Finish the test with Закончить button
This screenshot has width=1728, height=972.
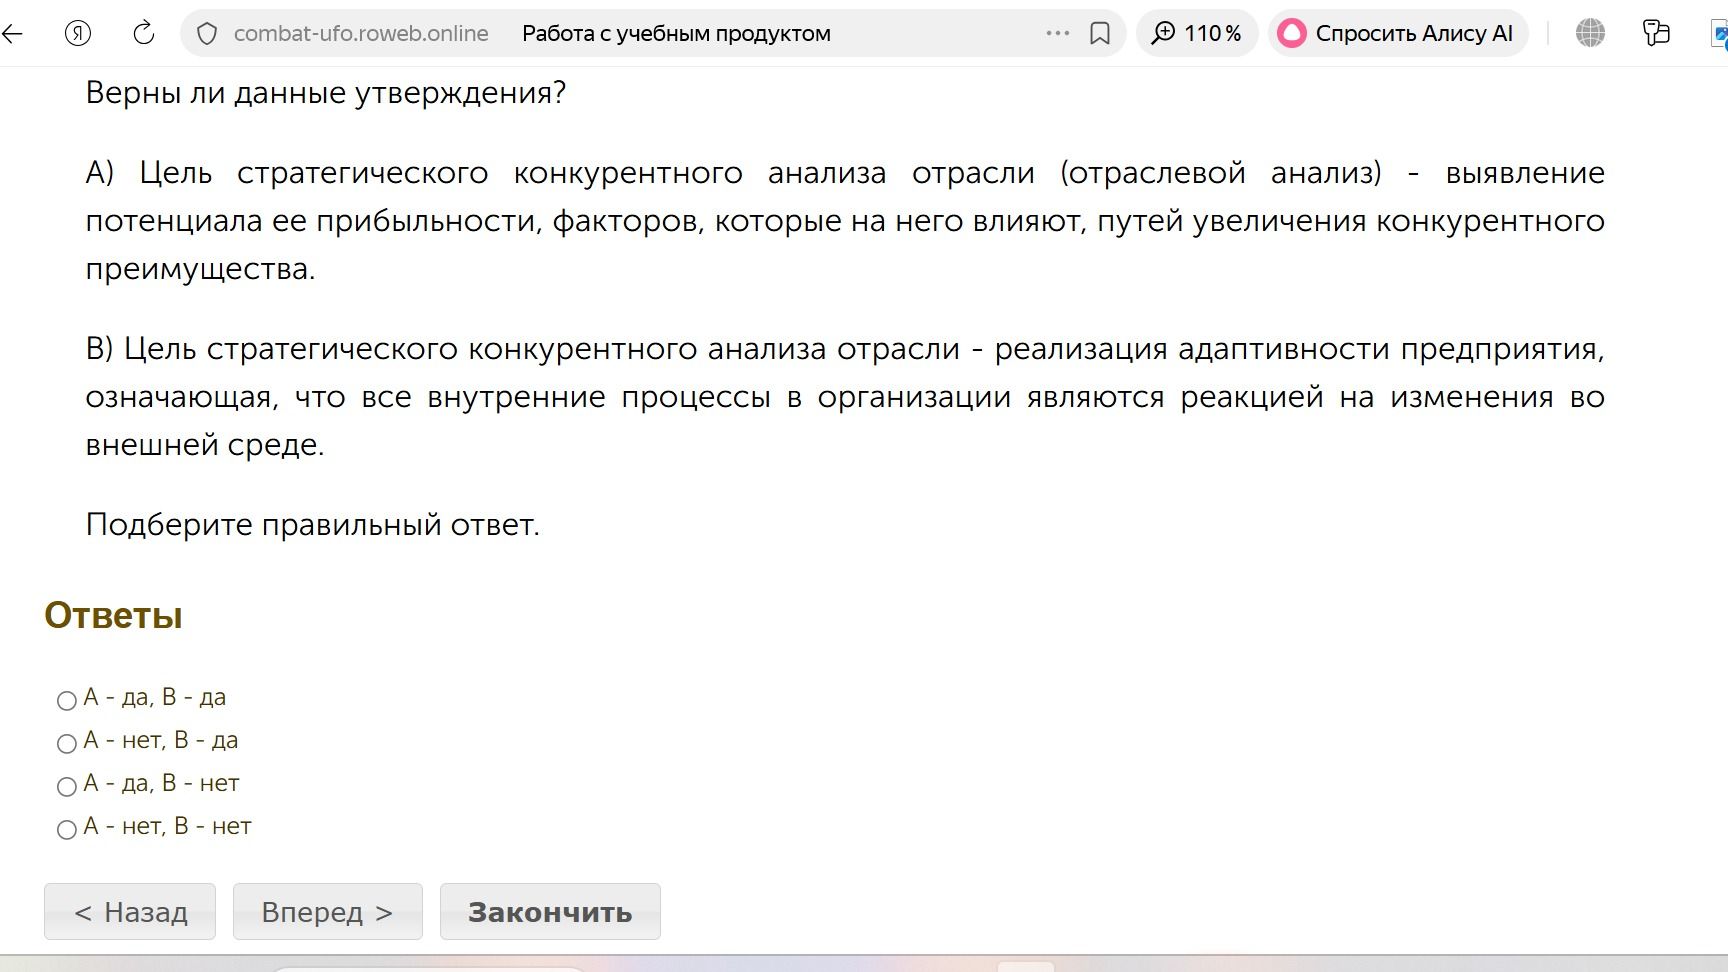550,911
